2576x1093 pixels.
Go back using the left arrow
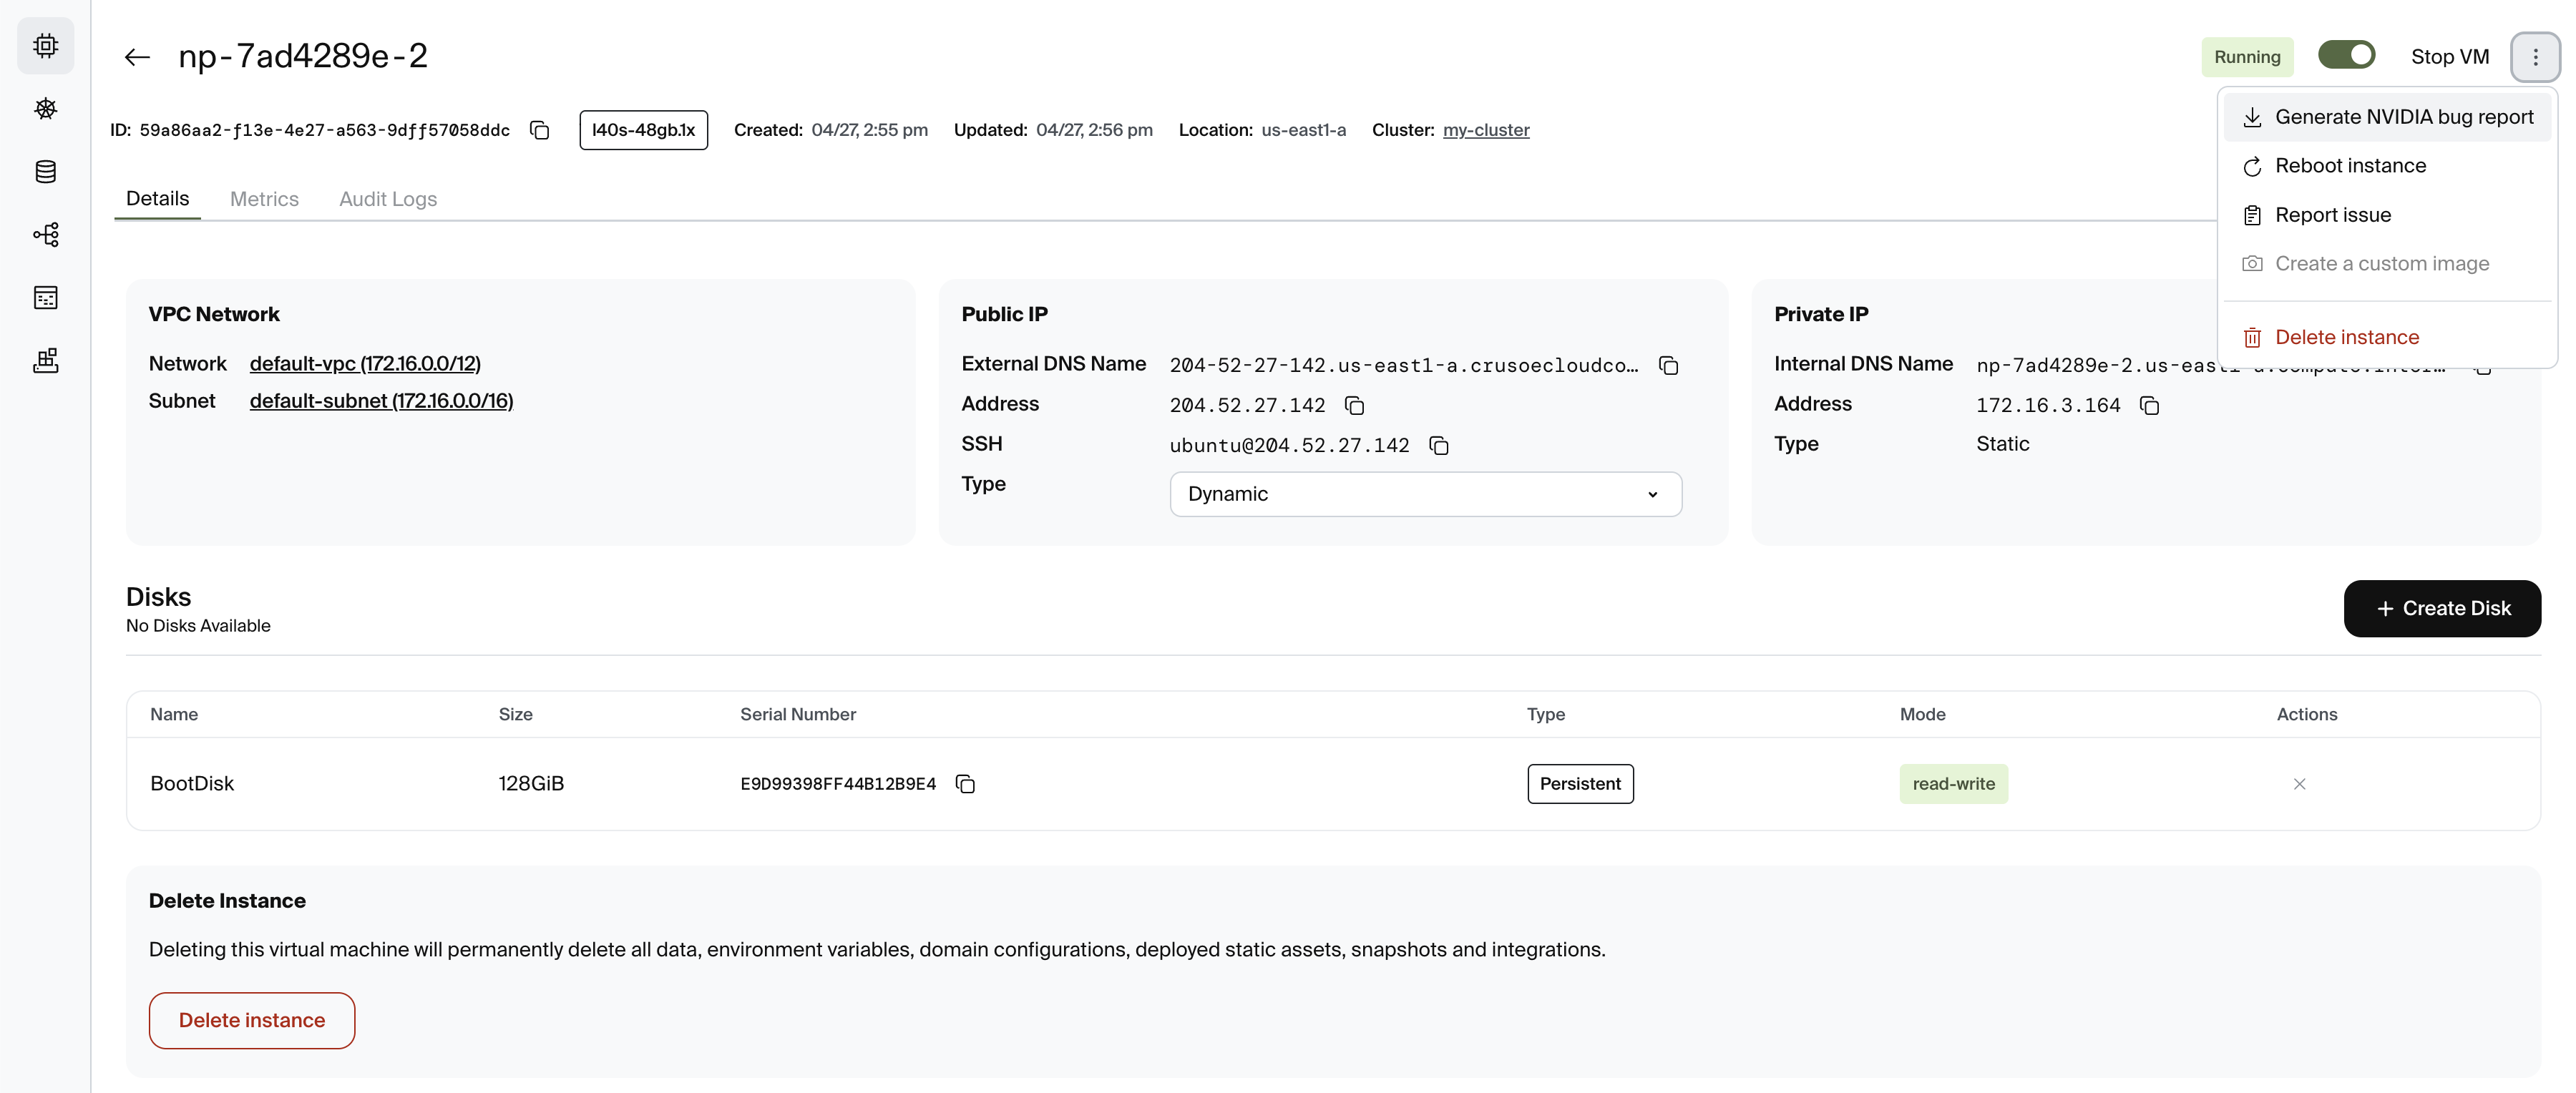tap(137, 57)
